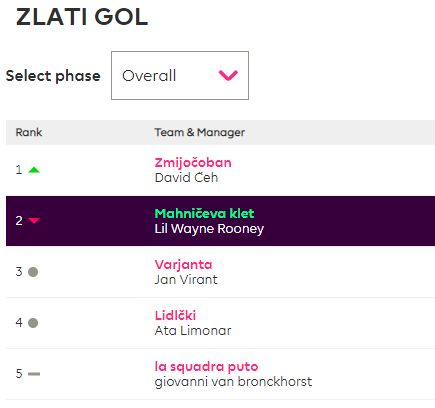Click manager name Ata Limonar

pos(193,330)
